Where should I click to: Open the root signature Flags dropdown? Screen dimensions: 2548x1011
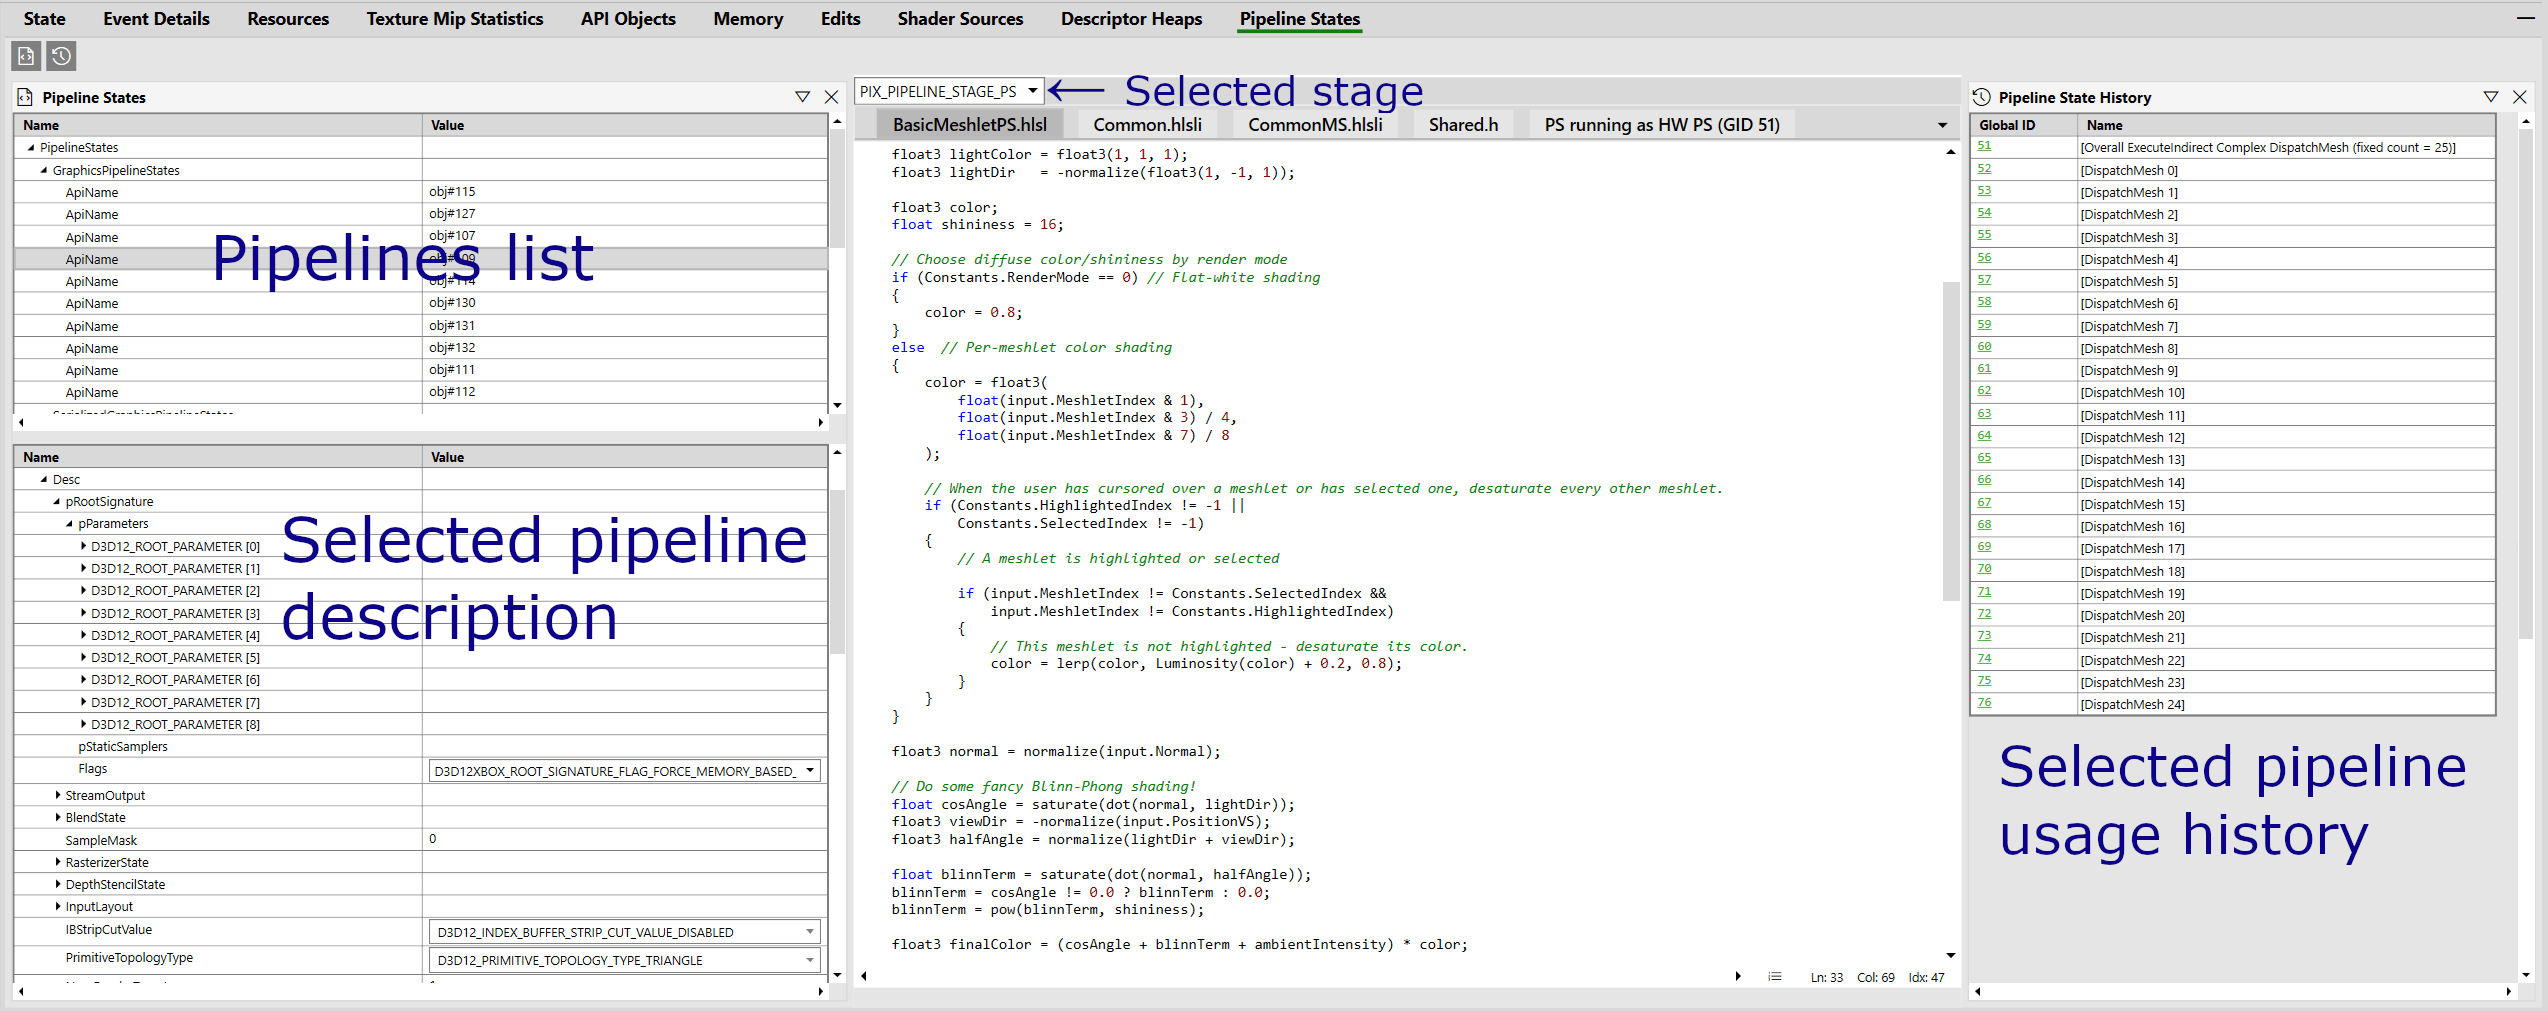point(625,771)
